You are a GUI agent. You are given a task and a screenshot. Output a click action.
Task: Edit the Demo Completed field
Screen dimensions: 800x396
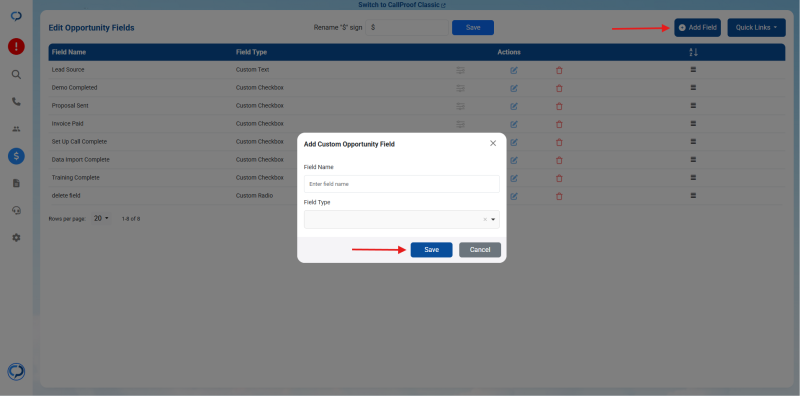click(514, 88)
